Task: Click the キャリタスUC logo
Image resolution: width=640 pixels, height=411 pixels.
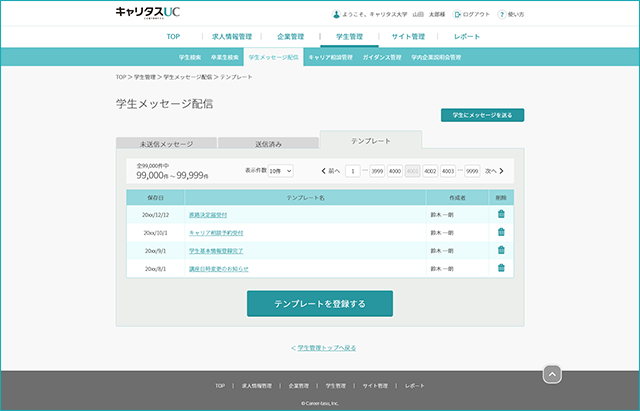Action: coord(148,12)
